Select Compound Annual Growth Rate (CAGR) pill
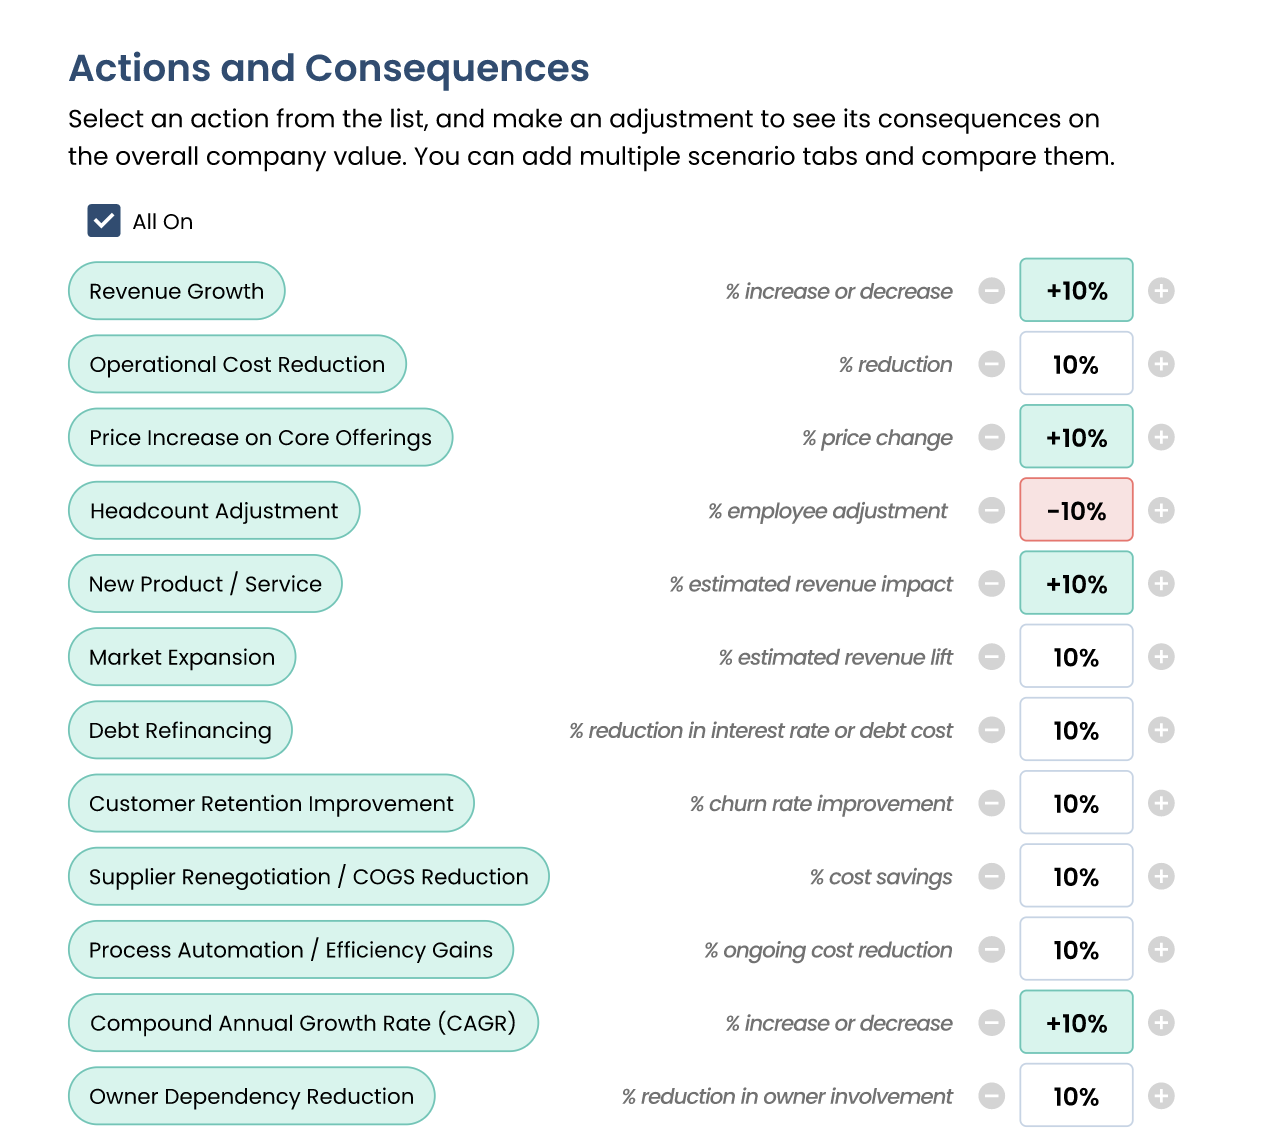1266x1130 pixels. click(303, 1023)
